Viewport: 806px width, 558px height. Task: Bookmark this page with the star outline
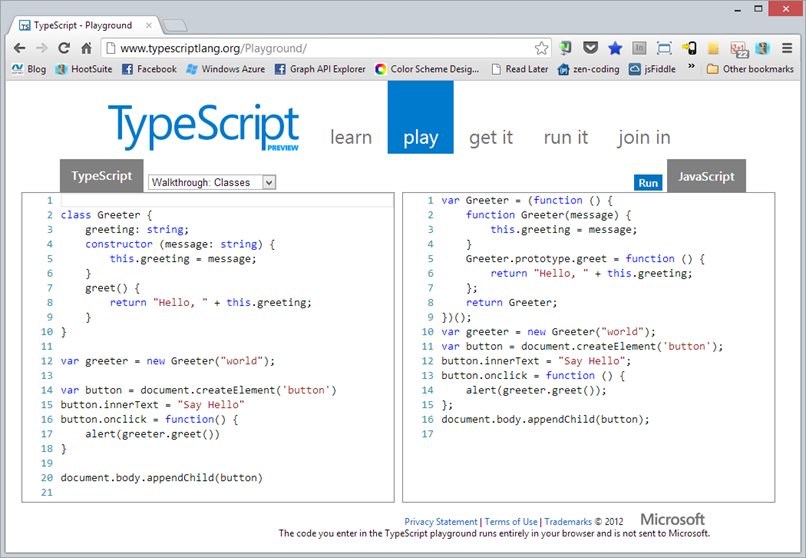pyautogui.click(x=541, y=48)
